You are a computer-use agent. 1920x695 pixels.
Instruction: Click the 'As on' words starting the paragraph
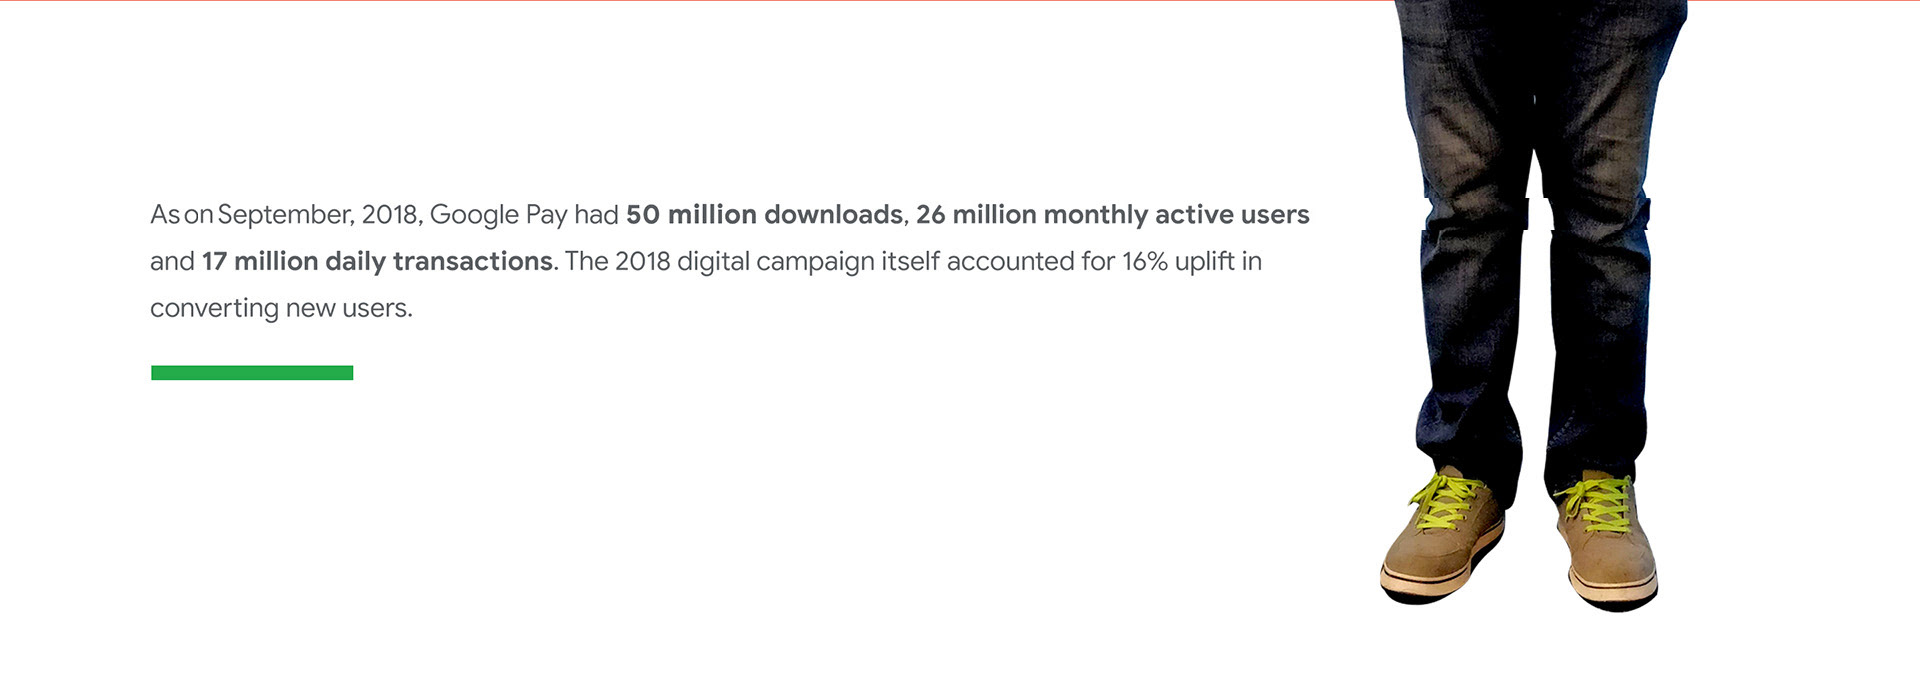(x=181, y=215)
